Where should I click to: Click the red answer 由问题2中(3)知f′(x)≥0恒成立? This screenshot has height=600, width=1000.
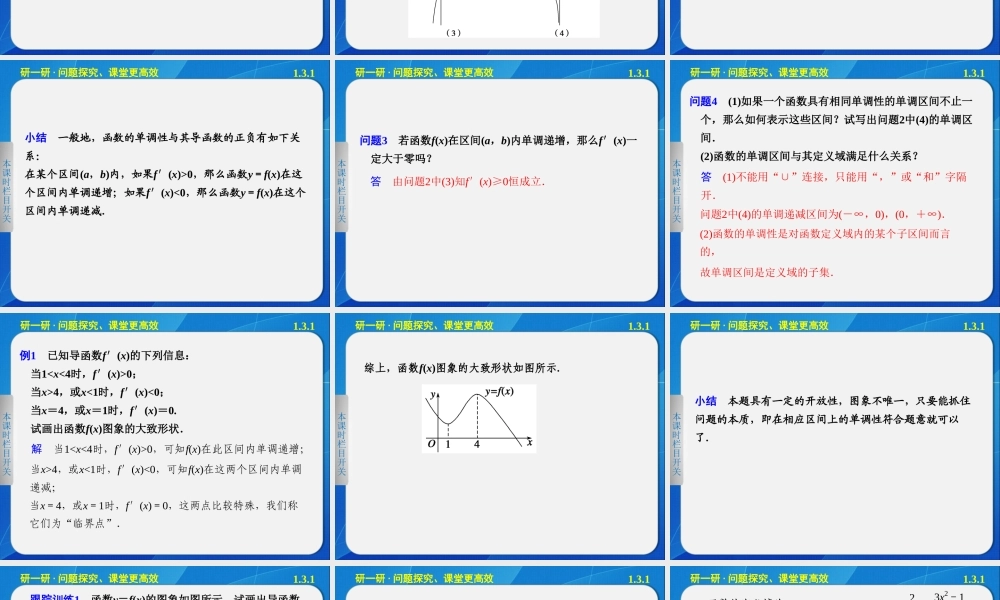tap(469, 181)
